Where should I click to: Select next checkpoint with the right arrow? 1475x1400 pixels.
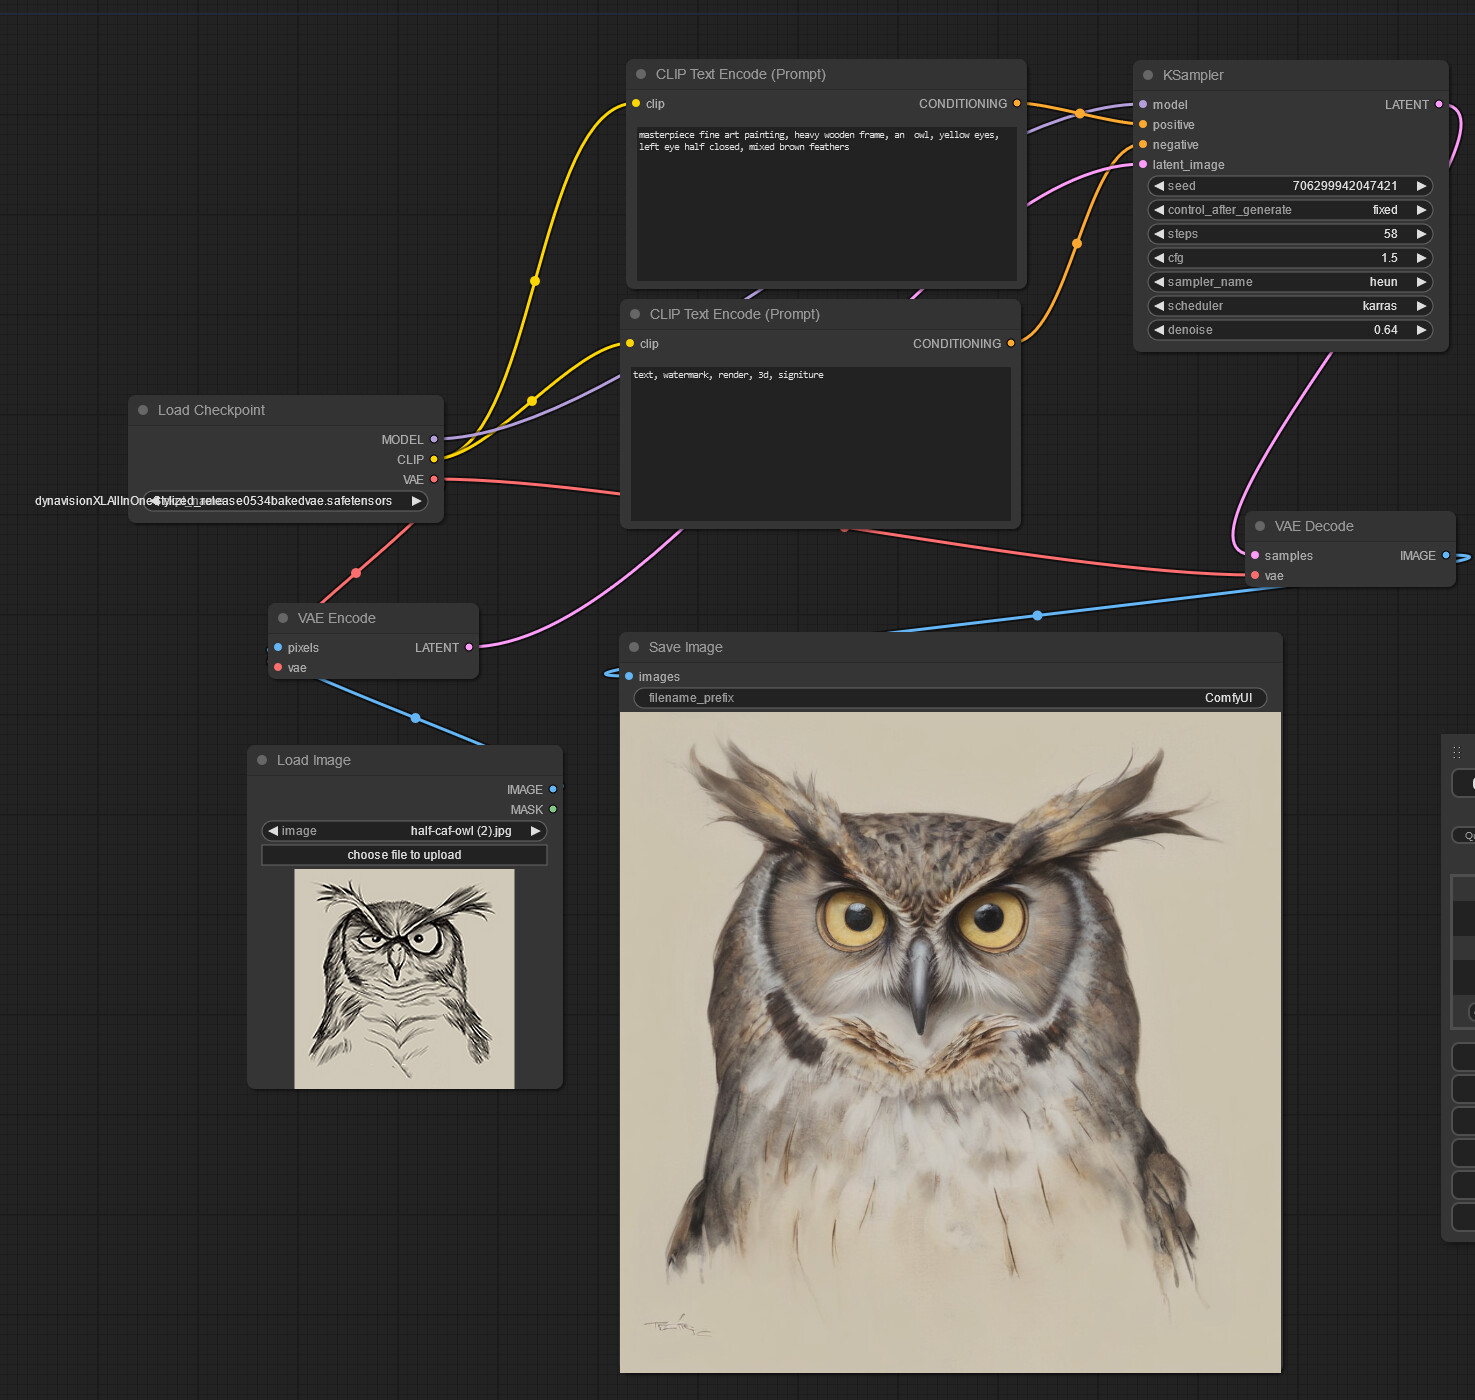pyautogui.click(x=416, y=501)
